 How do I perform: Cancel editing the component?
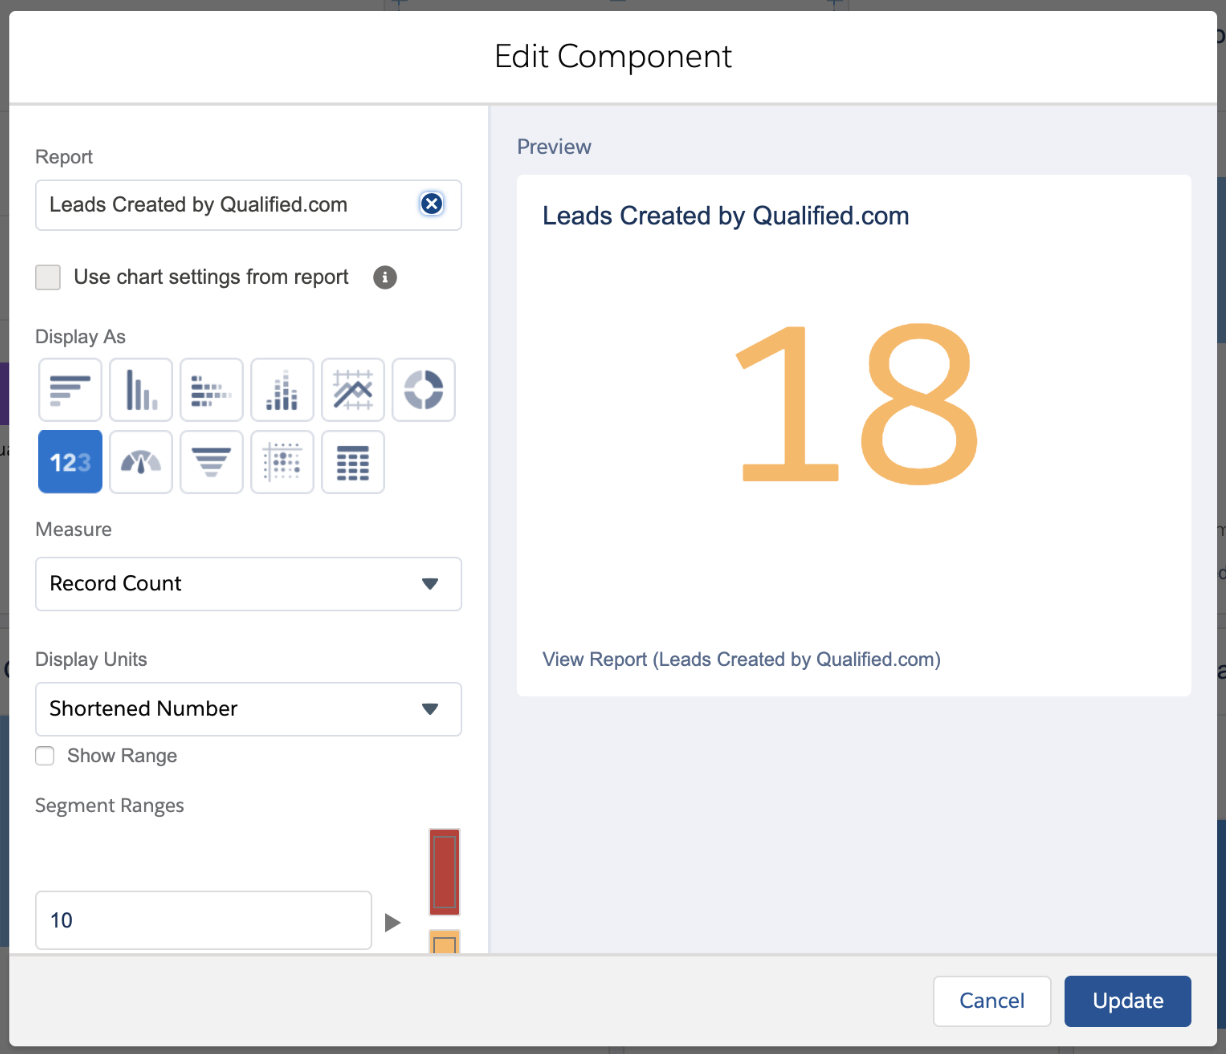992,1001
